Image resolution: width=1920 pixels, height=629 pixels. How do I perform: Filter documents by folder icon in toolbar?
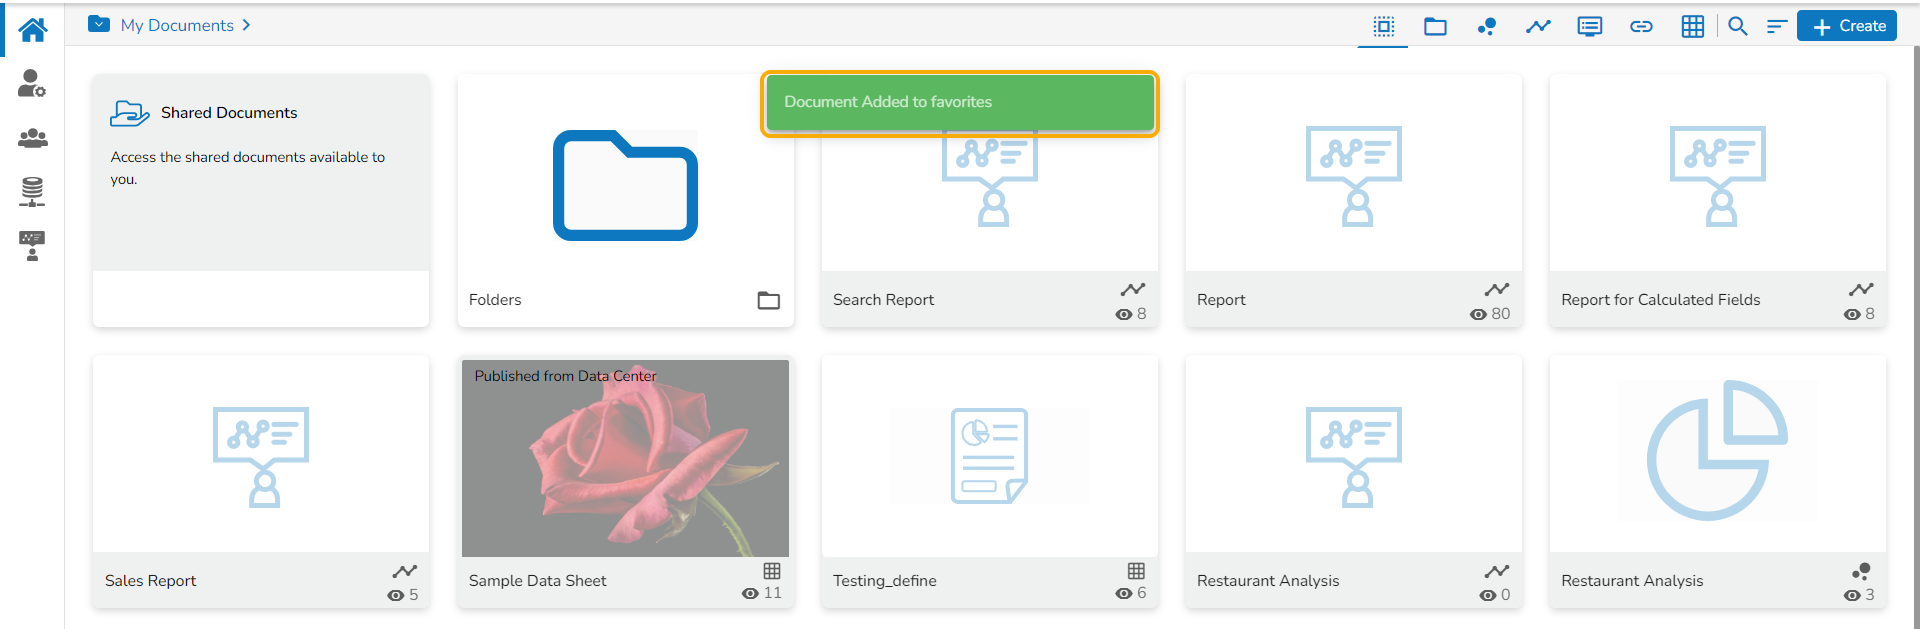(x=1435, y=27)
